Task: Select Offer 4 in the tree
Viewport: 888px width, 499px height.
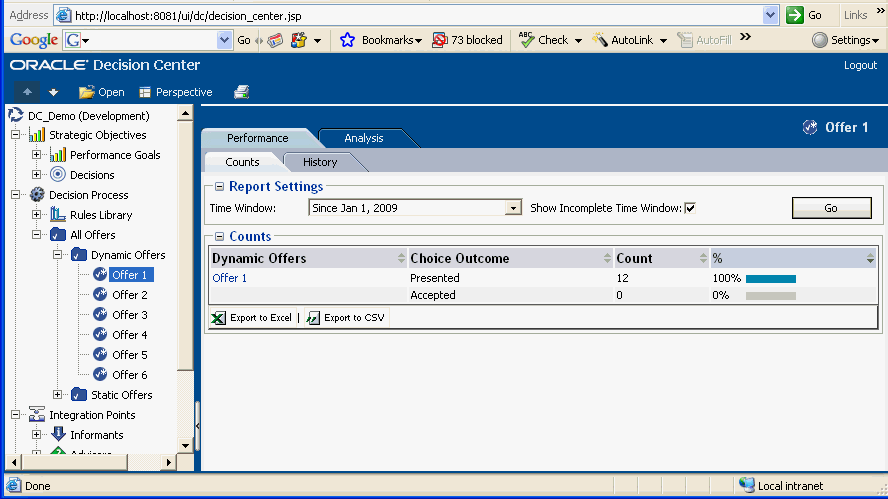Action: pyautogui.click(x=130, y=335)
